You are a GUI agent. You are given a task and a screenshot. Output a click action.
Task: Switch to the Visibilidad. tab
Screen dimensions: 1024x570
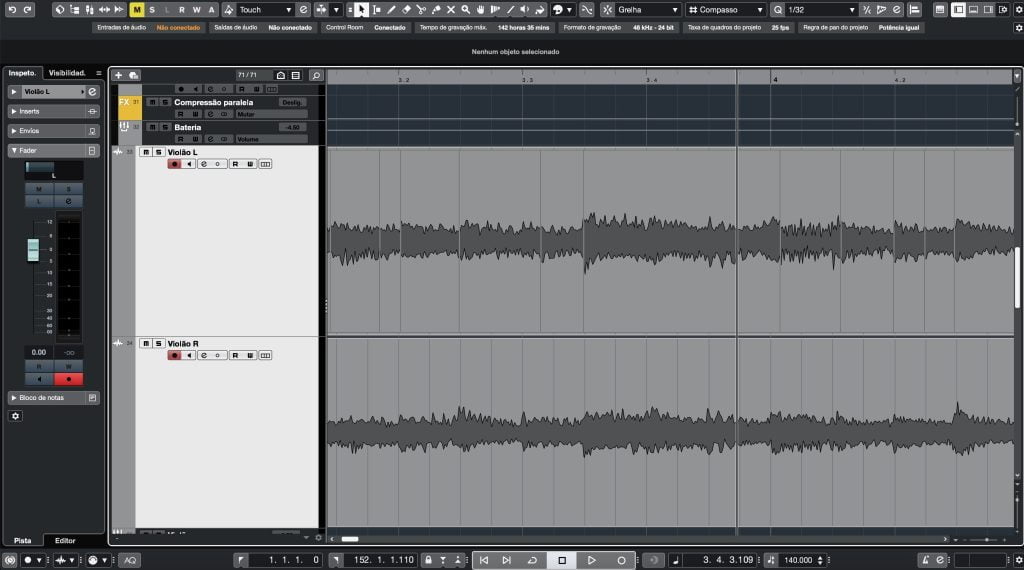tap(67, 73)
